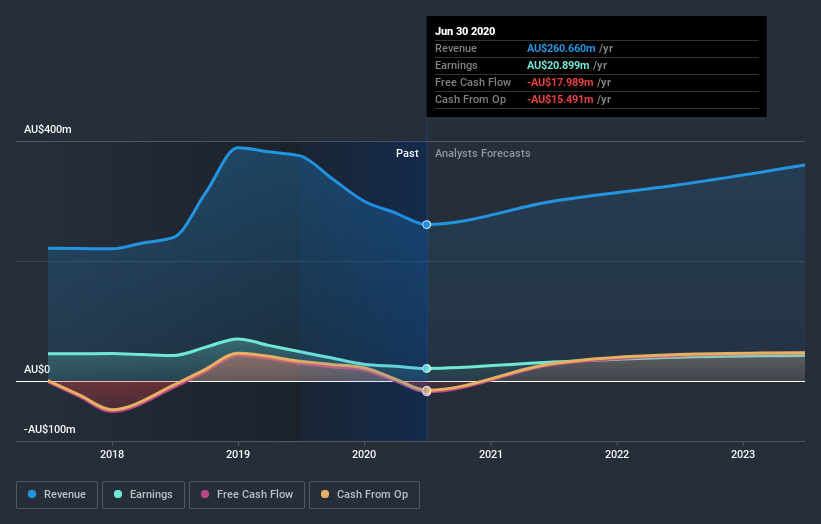The height and width of the screenshot is (524, 821).
Task: Click the 2019 x-axis label
Action: pos(238,454)
